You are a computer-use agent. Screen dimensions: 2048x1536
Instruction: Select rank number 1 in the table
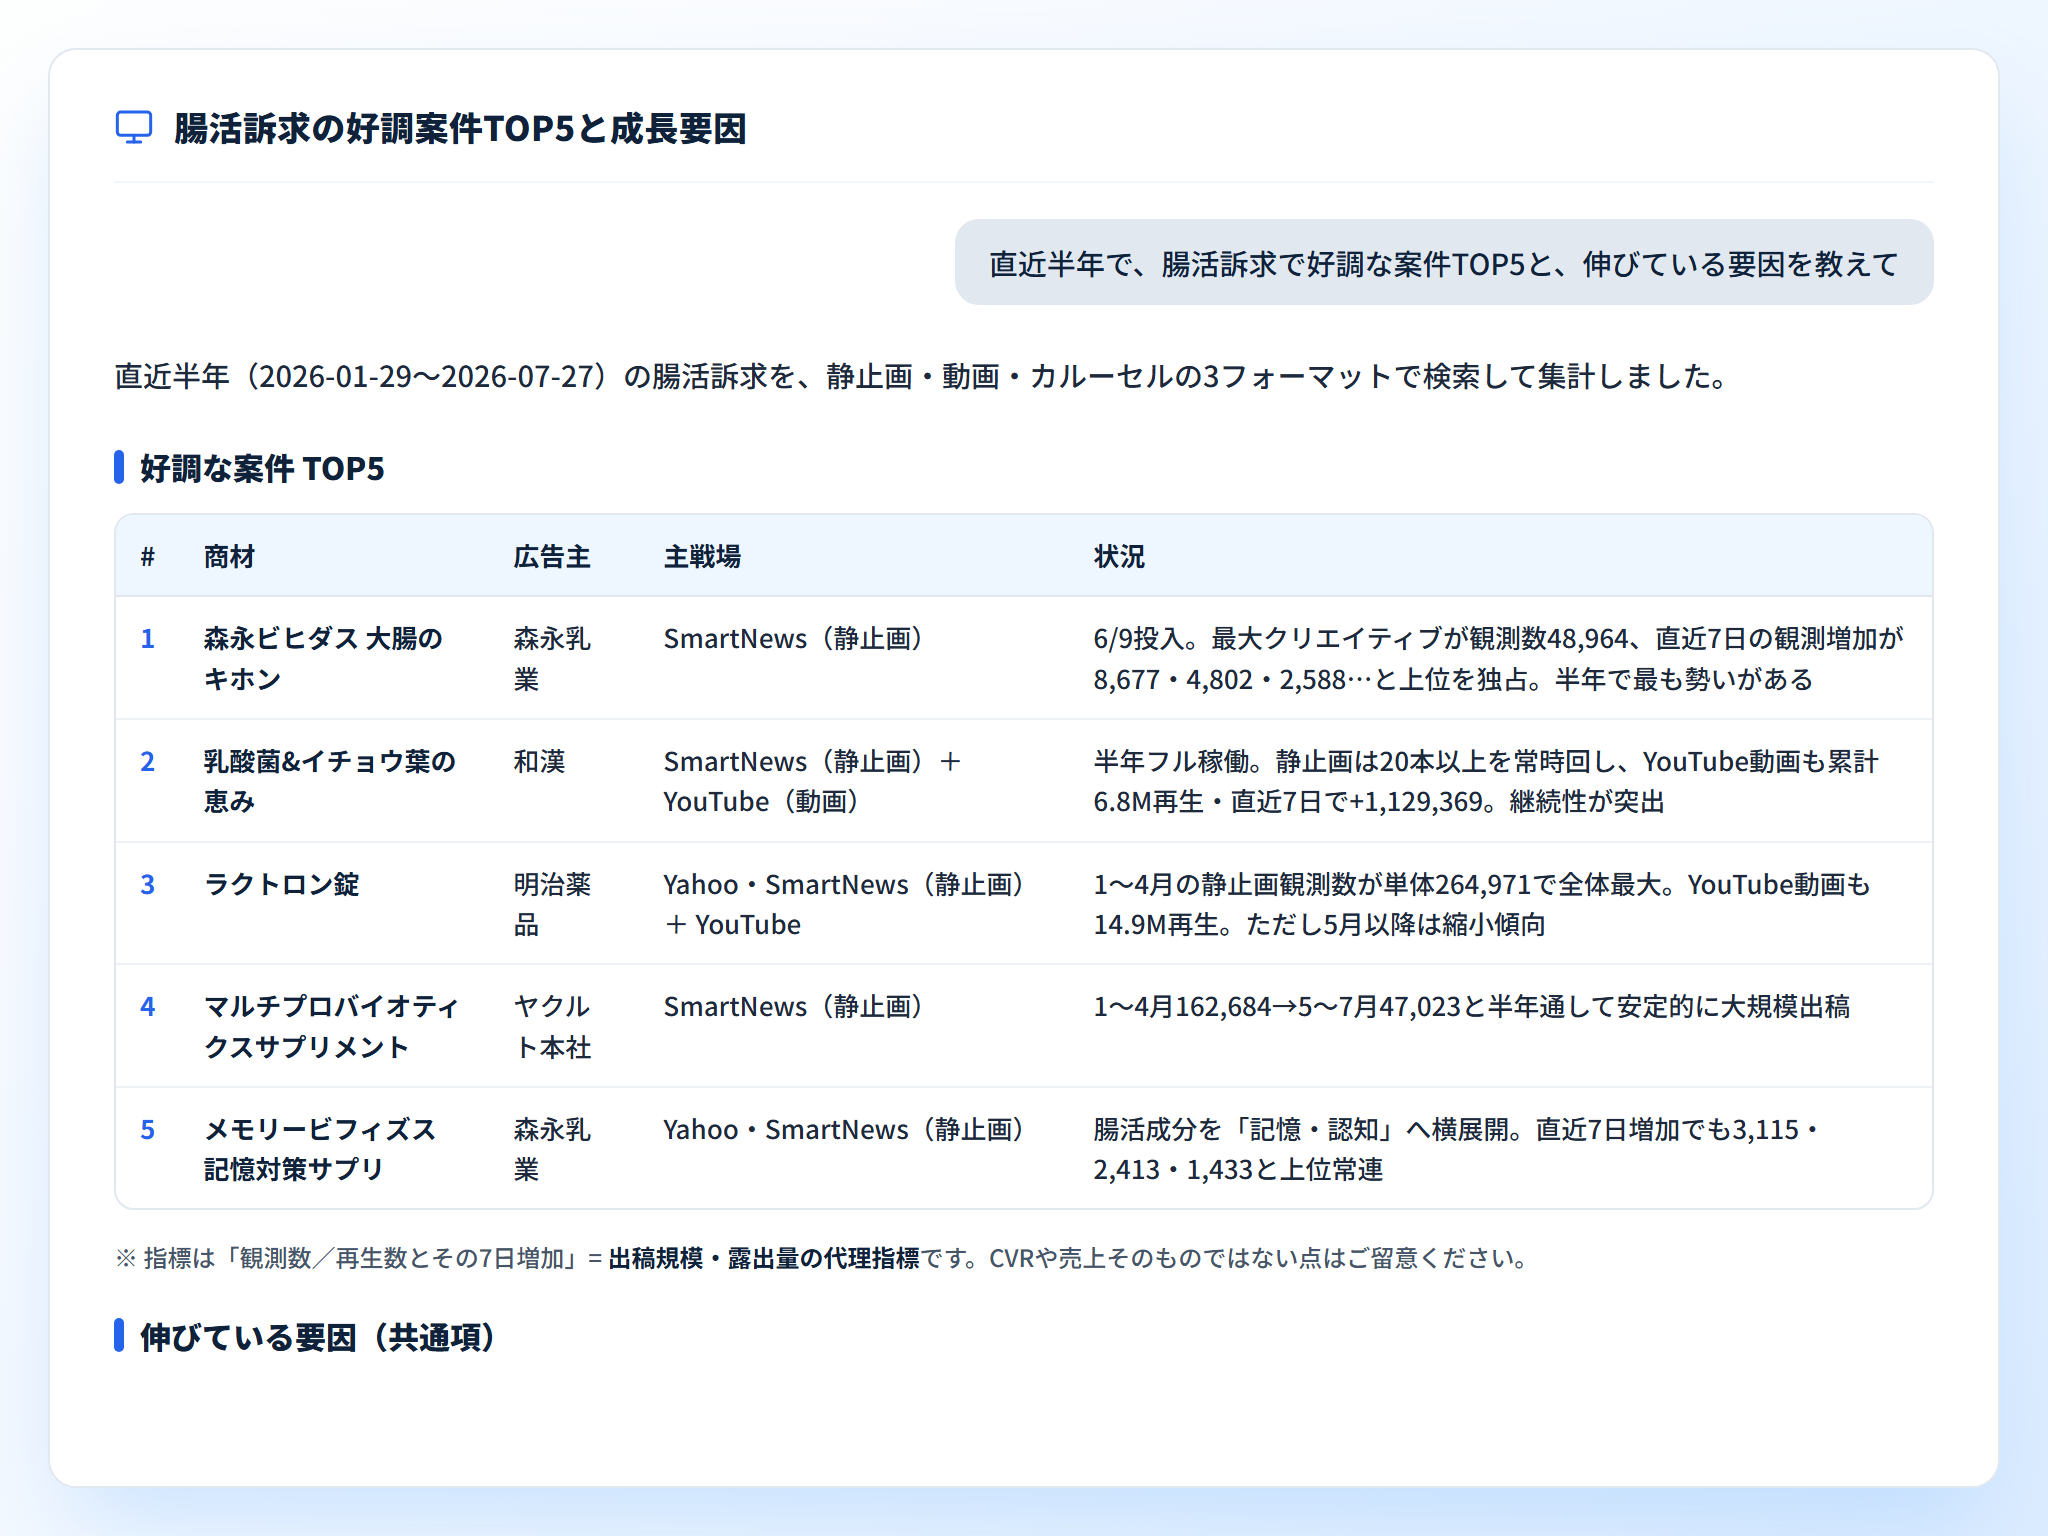pyautogui.click(x=148, y=638)
